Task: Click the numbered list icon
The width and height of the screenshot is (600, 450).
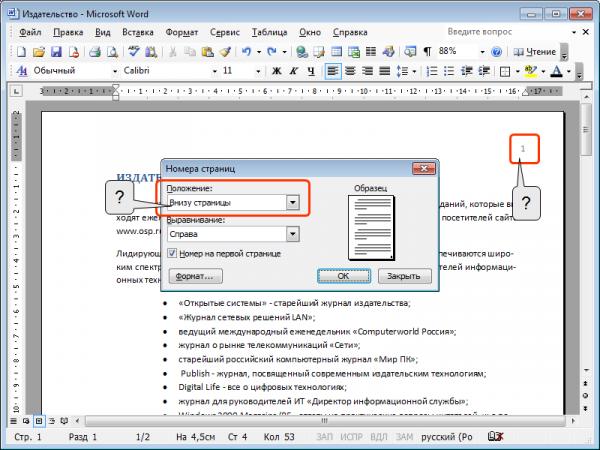Action: (x=432, y=71)
